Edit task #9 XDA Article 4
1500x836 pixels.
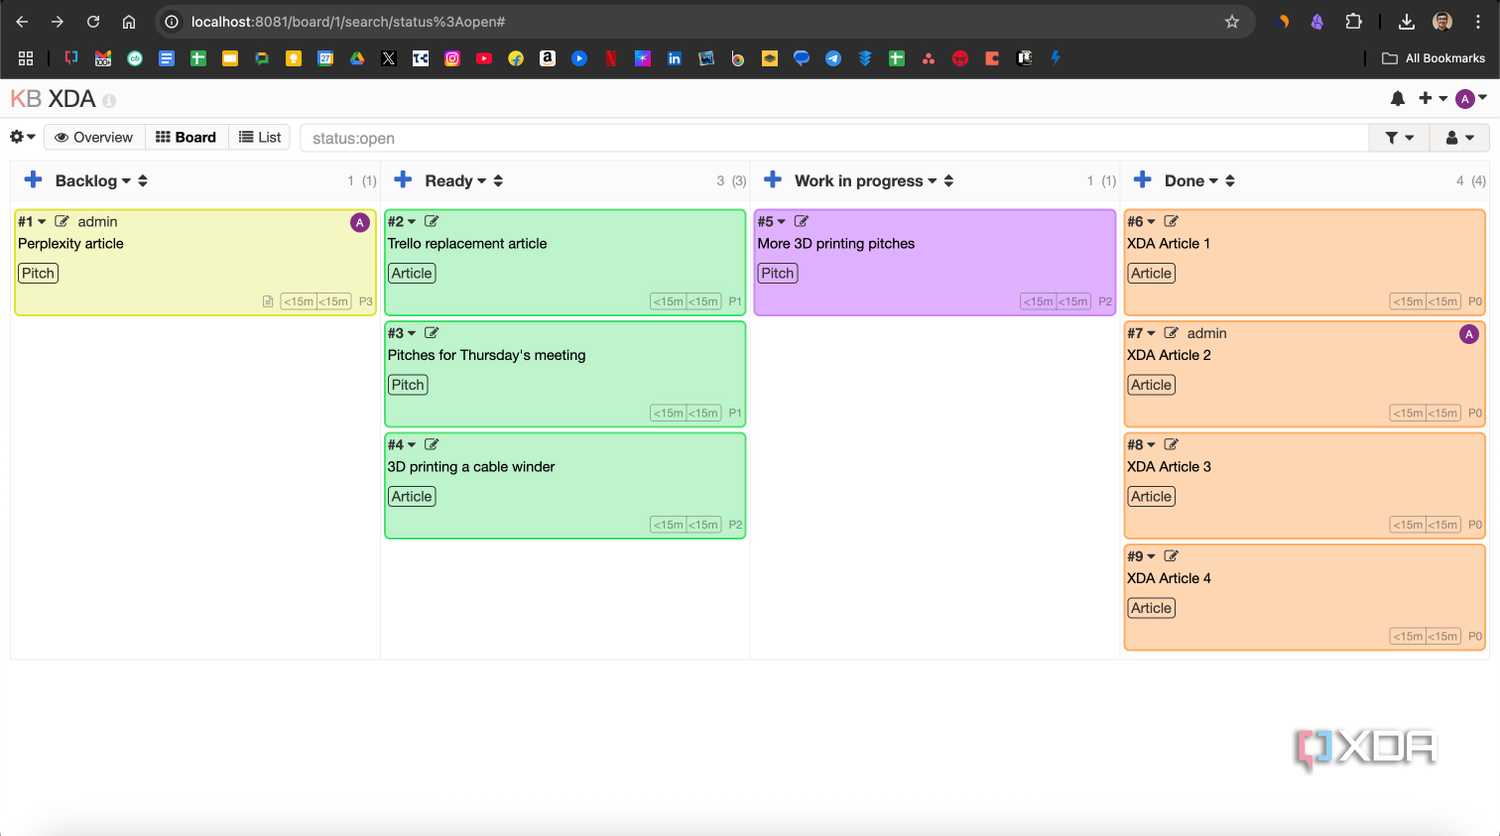click(1171, 556)
